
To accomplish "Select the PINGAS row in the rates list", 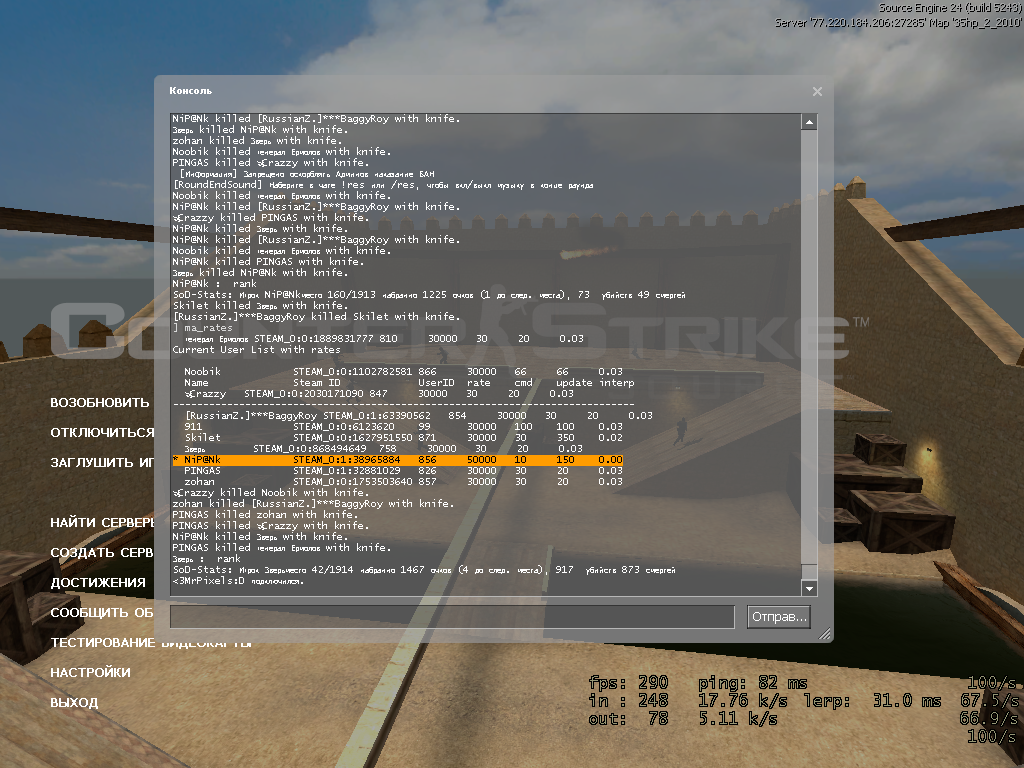I will click(403, 471).
